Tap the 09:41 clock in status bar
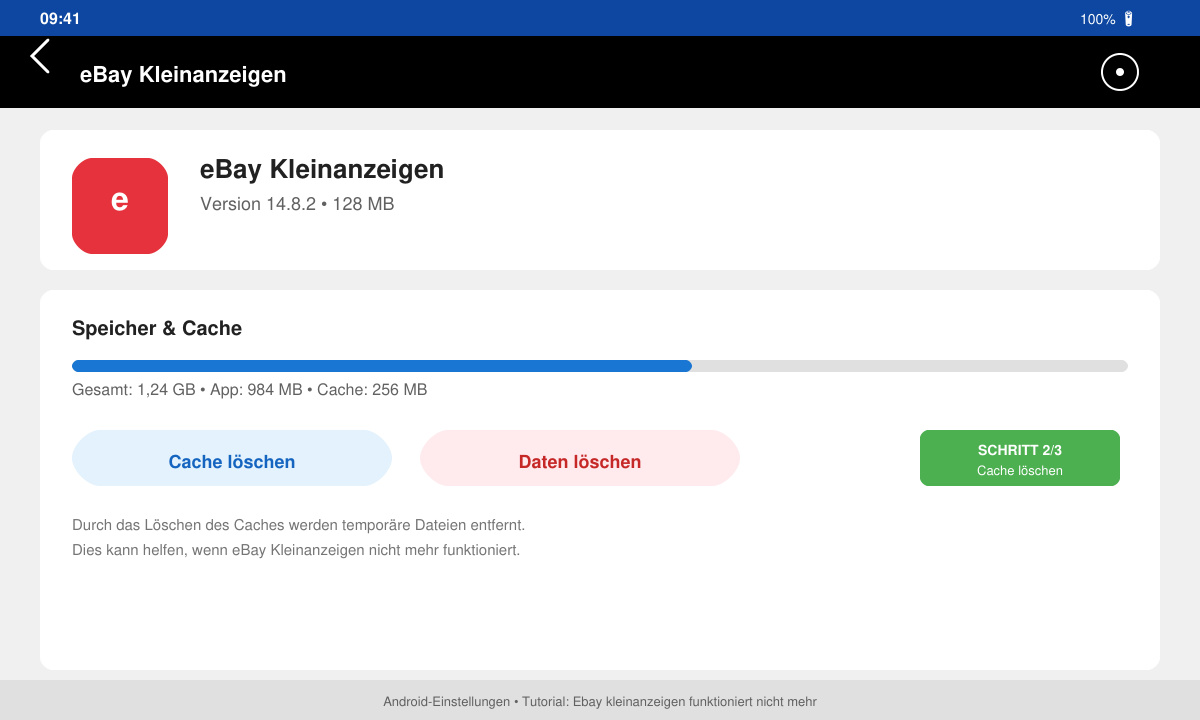This screenshot has height=720, width=1200. (x=60, y=19)
